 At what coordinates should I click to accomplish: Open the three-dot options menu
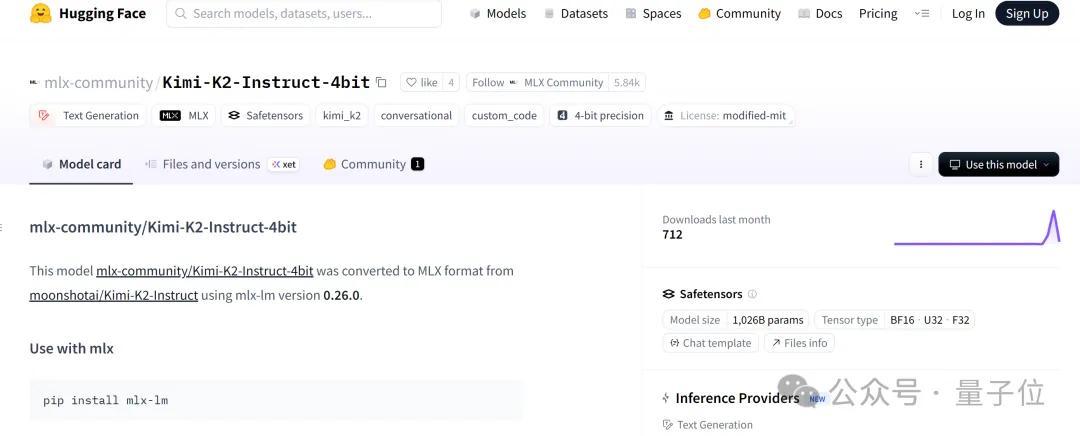coord(921,165)
